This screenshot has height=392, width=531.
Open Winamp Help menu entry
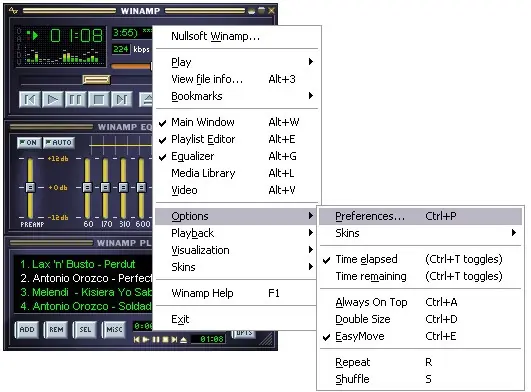[236, 293]
